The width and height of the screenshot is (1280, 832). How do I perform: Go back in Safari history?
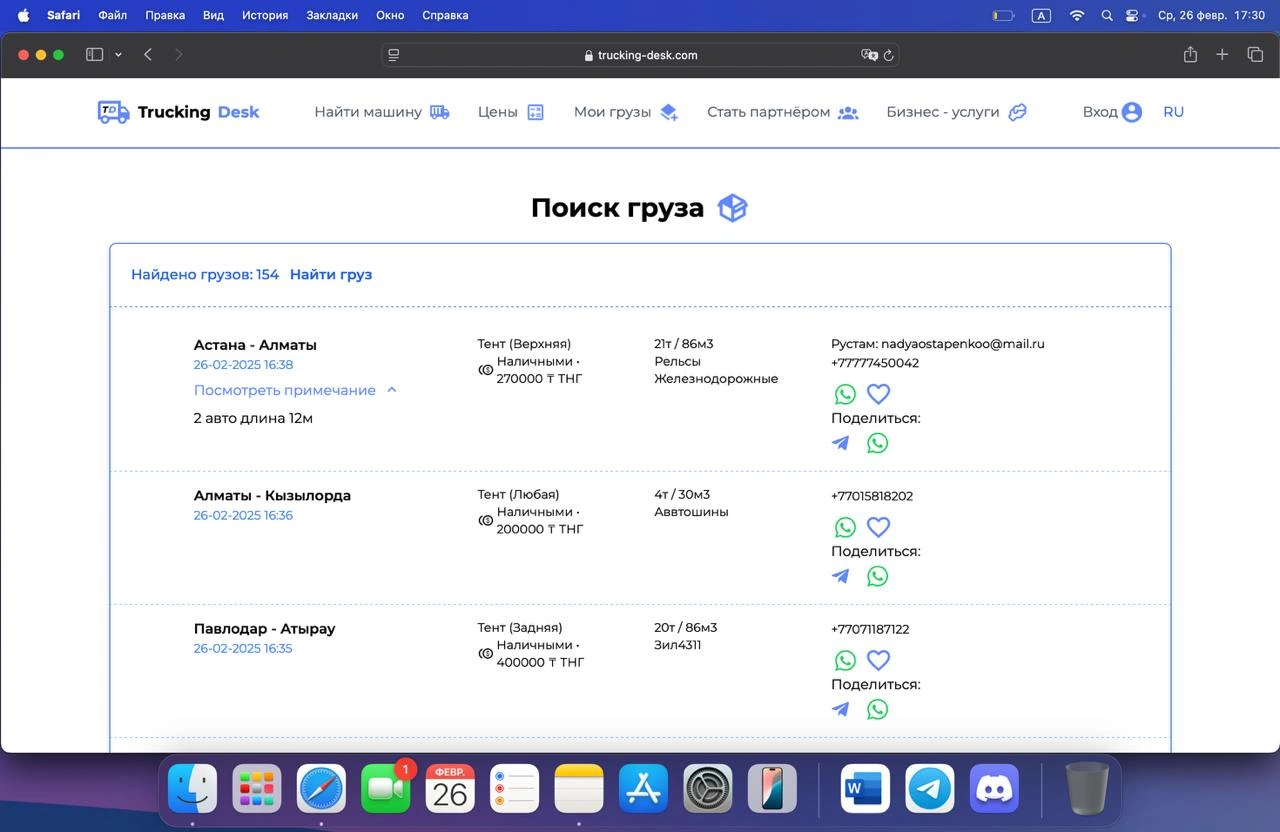(148, 55)
